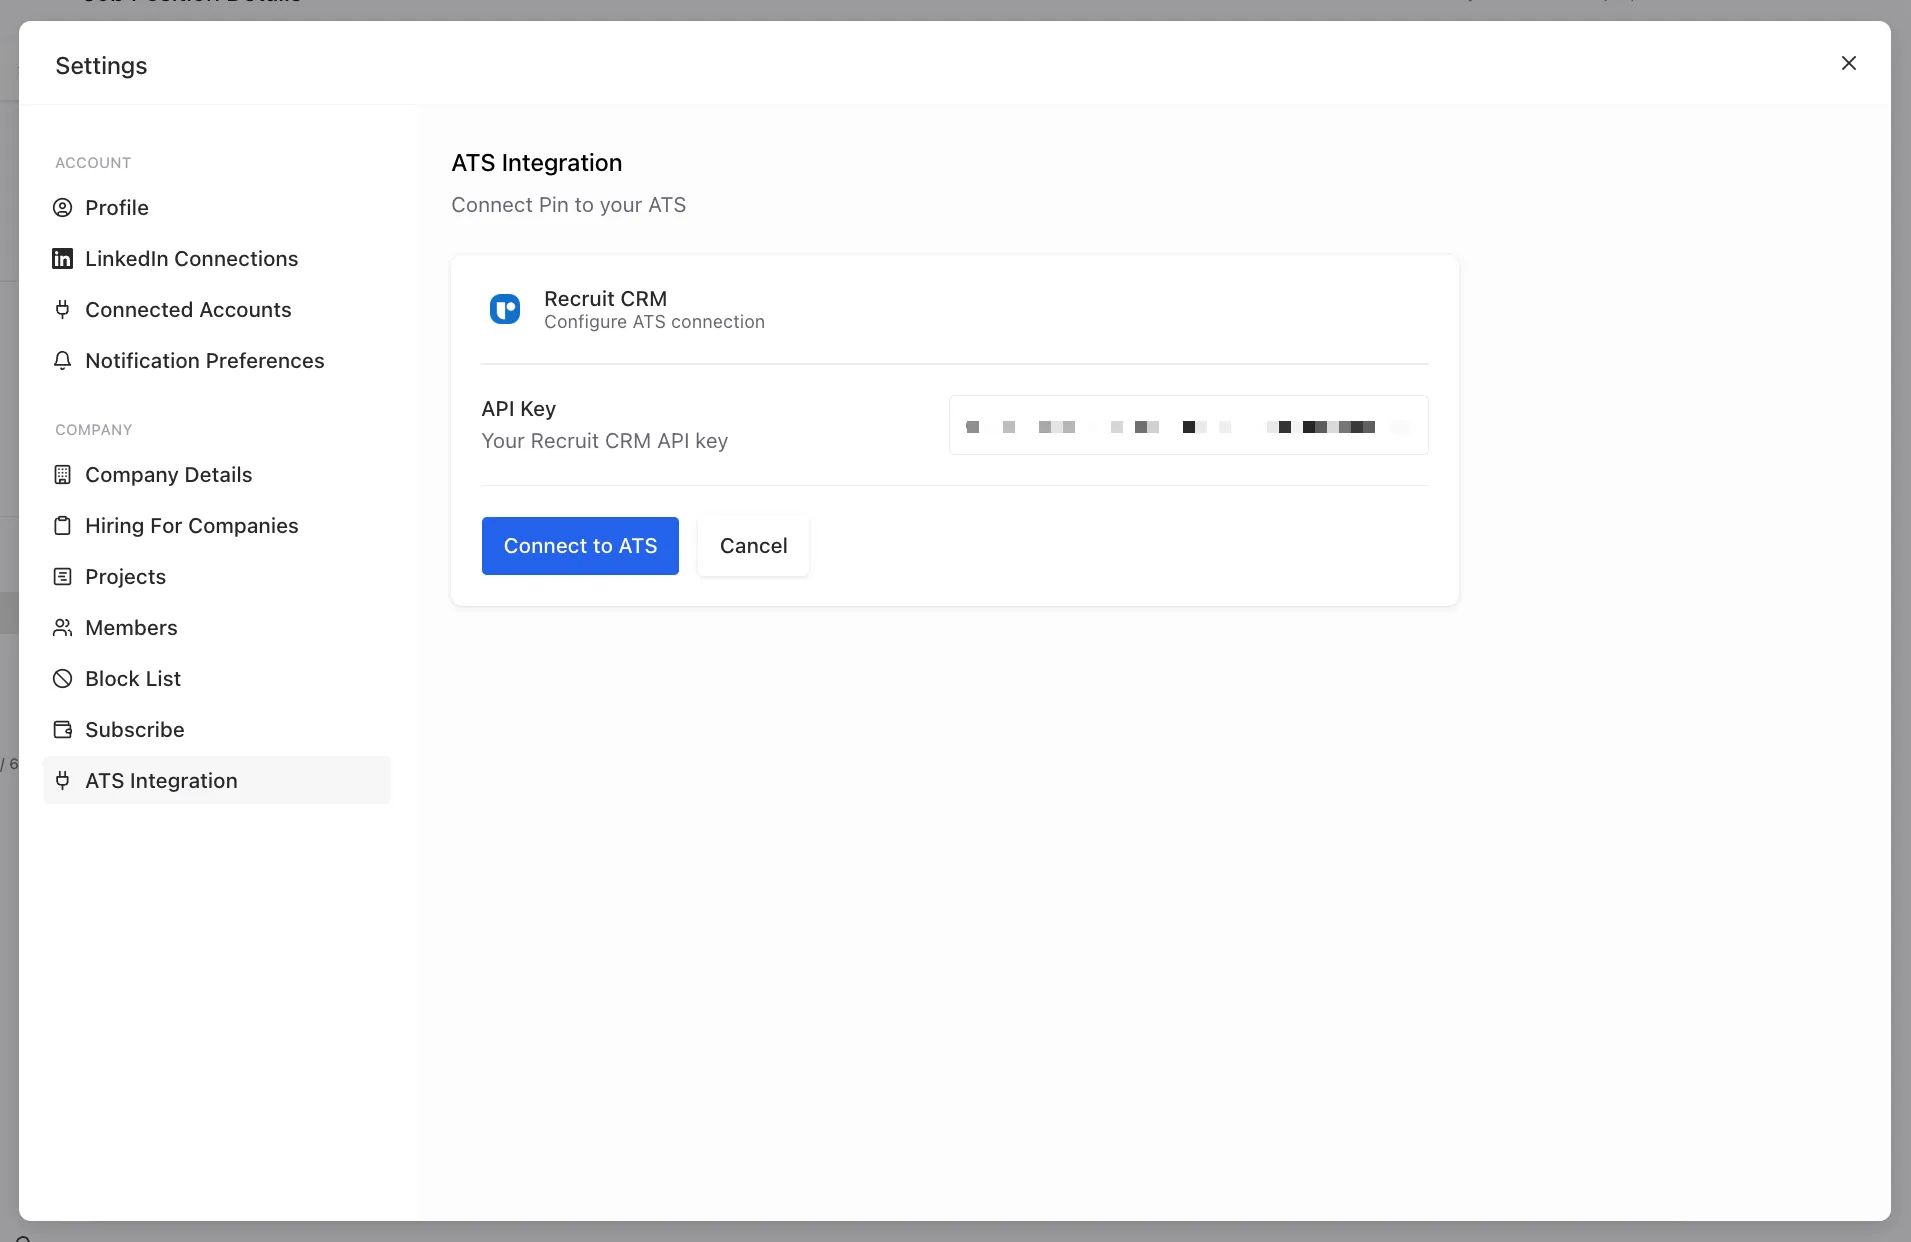The height and width of the screenshot is (1242, 1911).
Task: Click 'Configure ATS connection' subtitle
Action: click(x=654, y=322)
